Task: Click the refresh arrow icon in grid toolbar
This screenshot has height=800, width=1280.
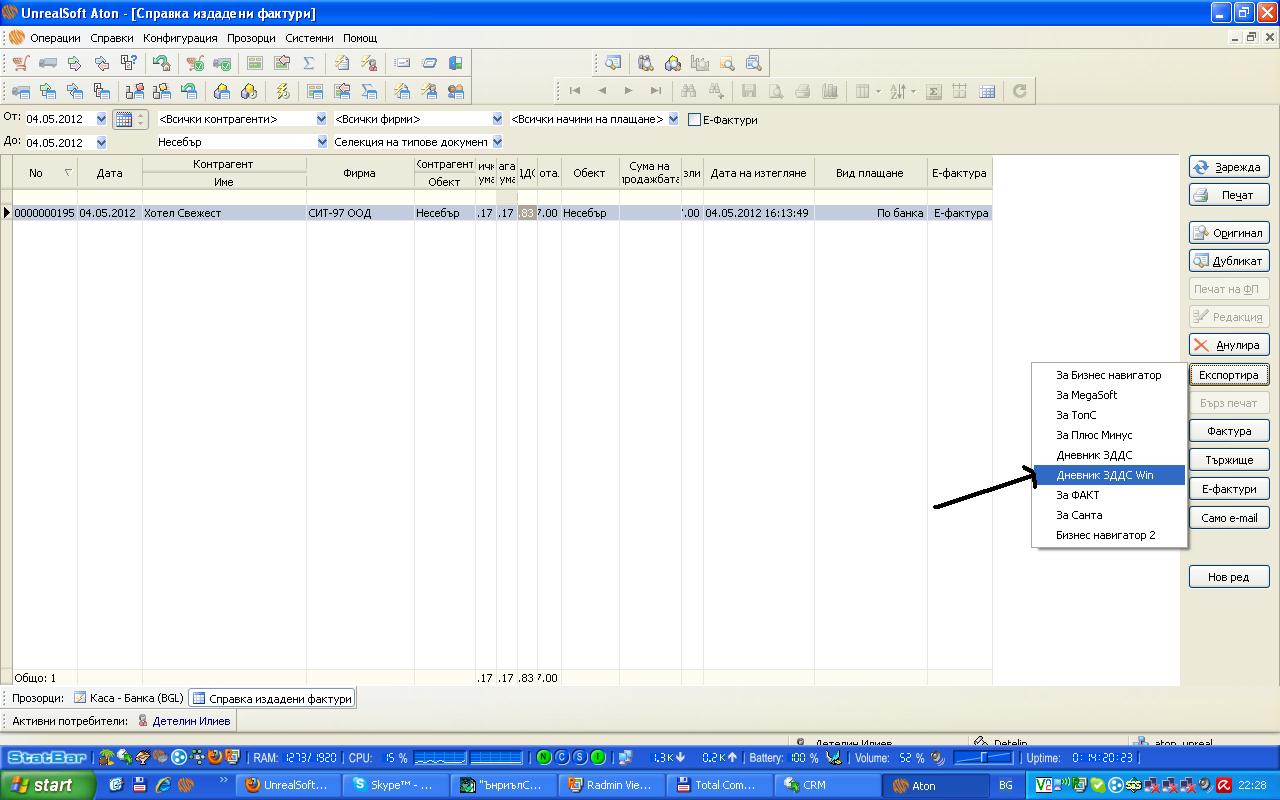Action: pos(1019,91)
